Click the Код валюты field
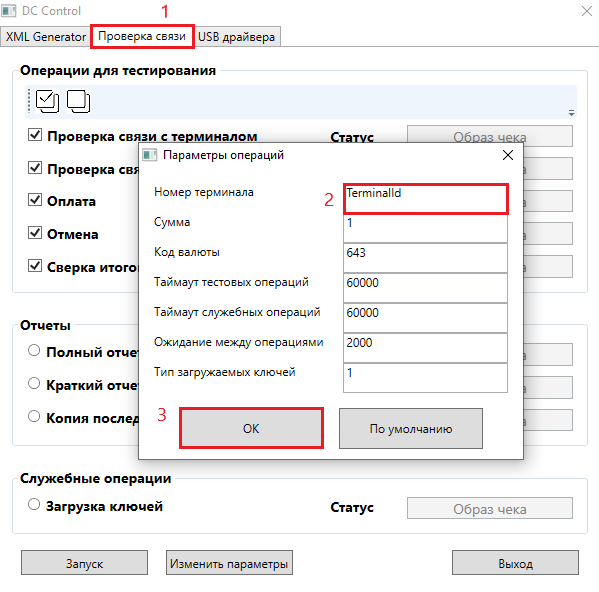This screenshot has height=592, width=599. pos(426,258)
